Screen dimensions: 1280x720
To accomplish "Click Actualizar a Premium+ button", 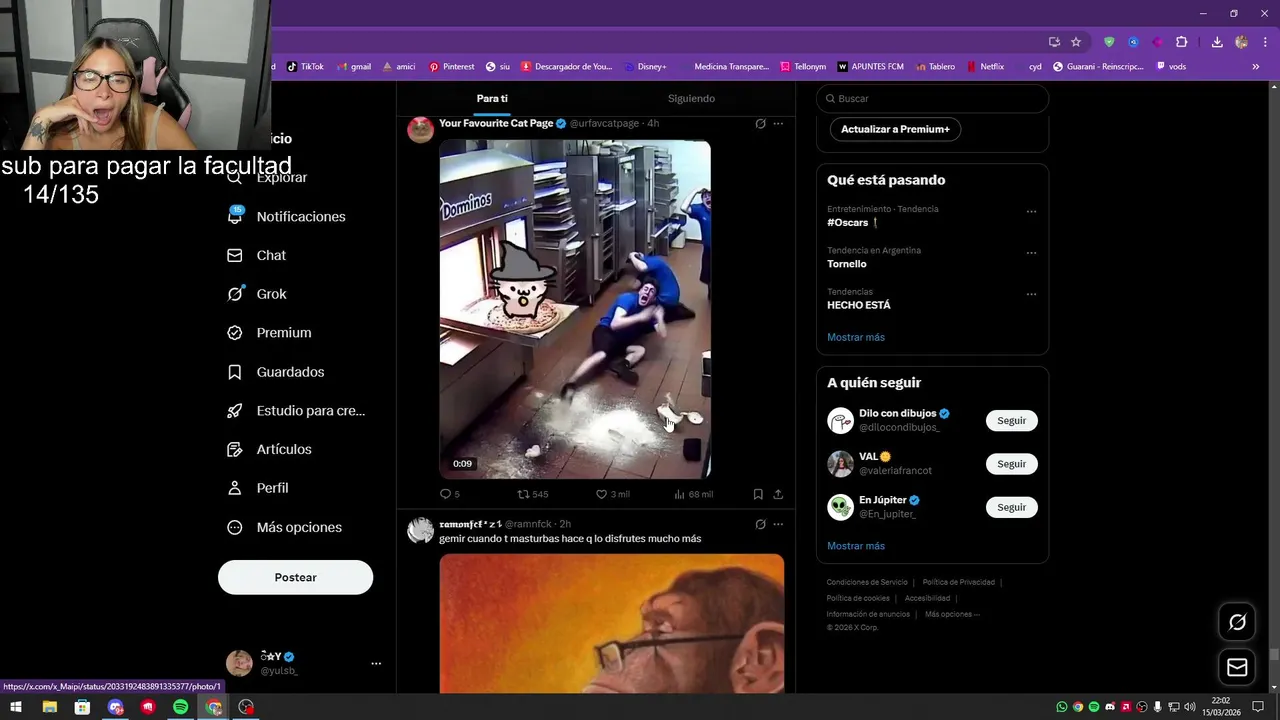I will click(895, 129).
